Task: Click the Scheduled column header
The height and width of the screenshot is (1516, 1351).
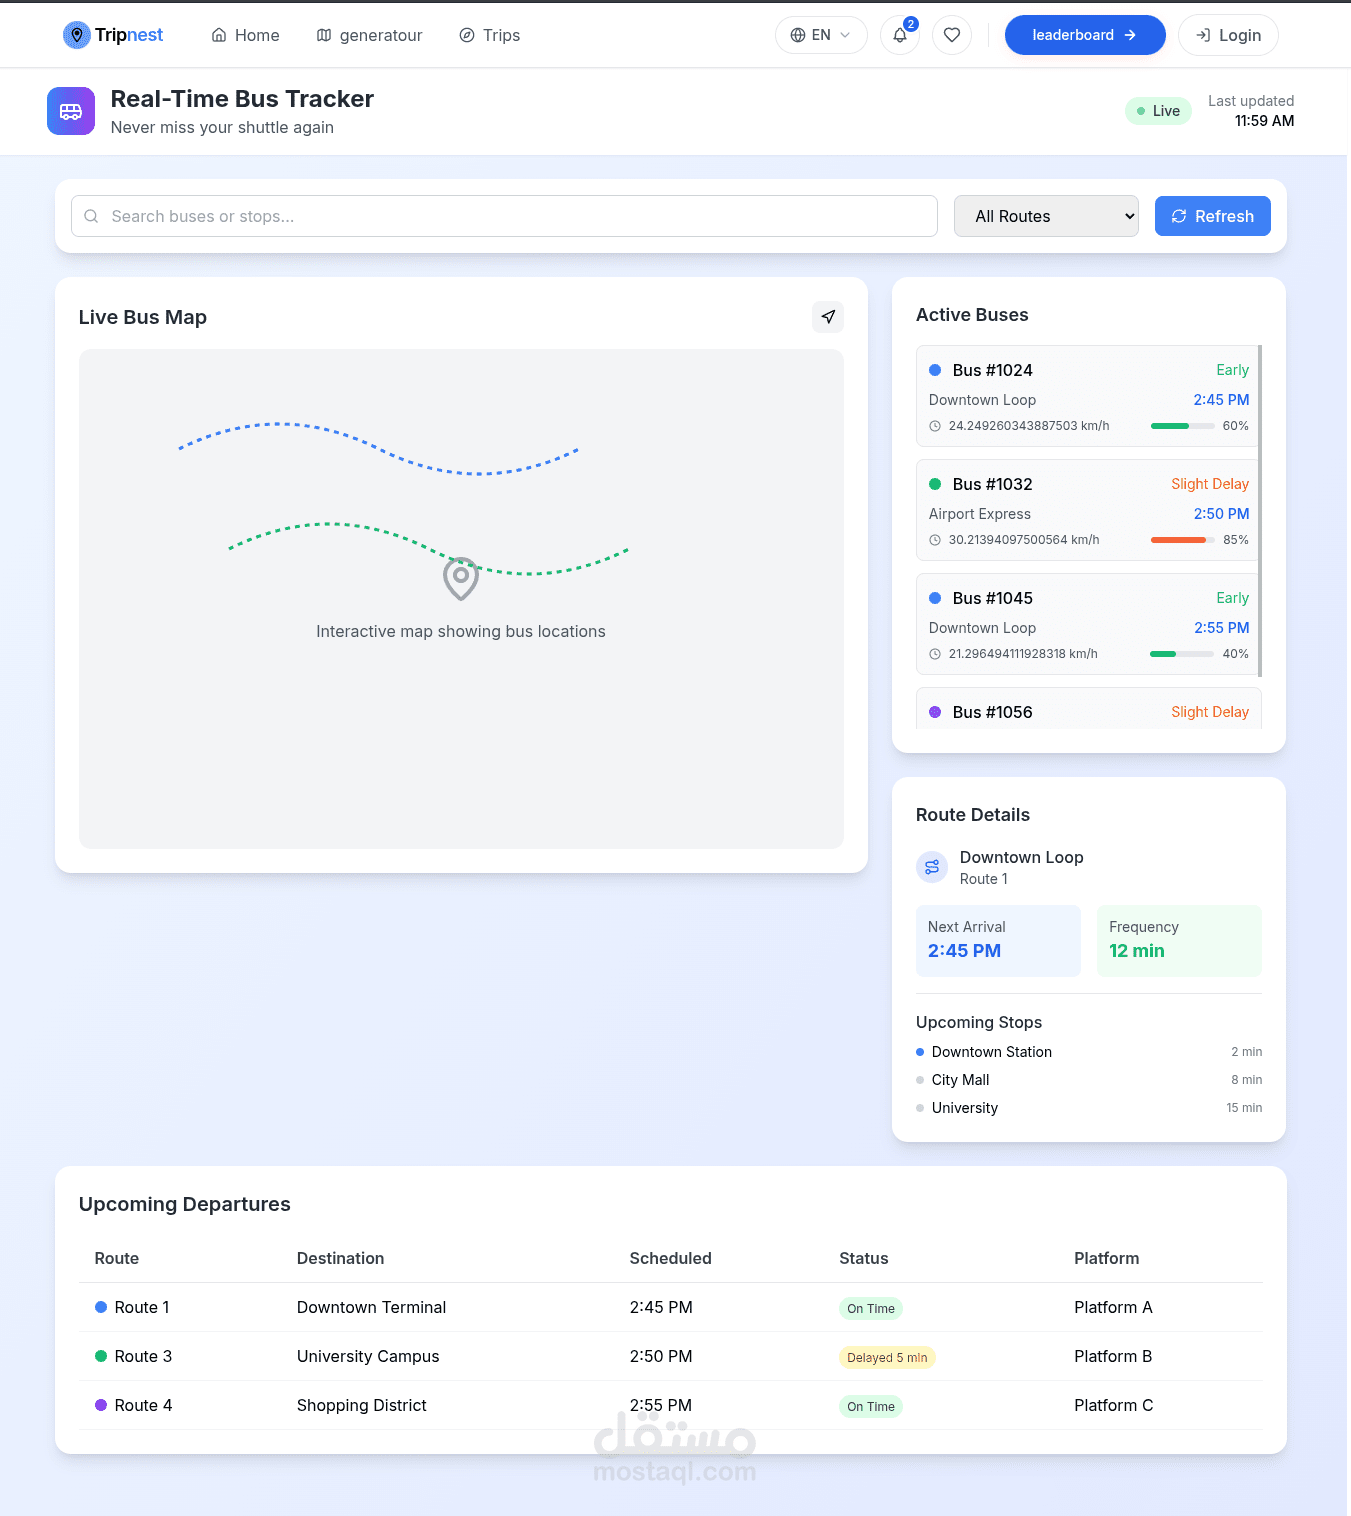Action: pyautogui.click(x=670, y=1258)
